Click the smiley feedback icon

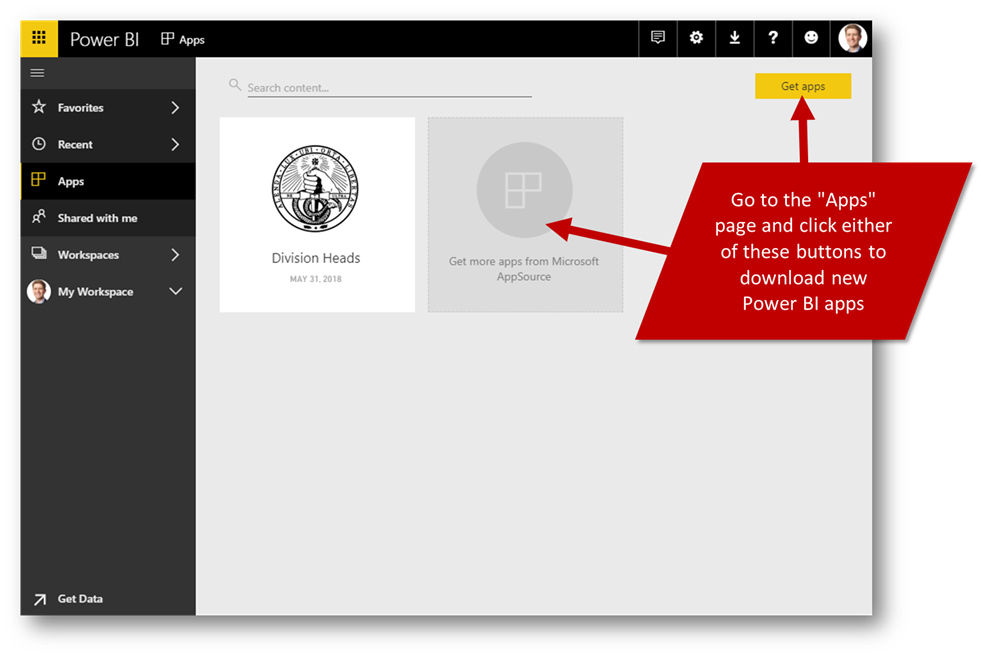coord(811,38)
